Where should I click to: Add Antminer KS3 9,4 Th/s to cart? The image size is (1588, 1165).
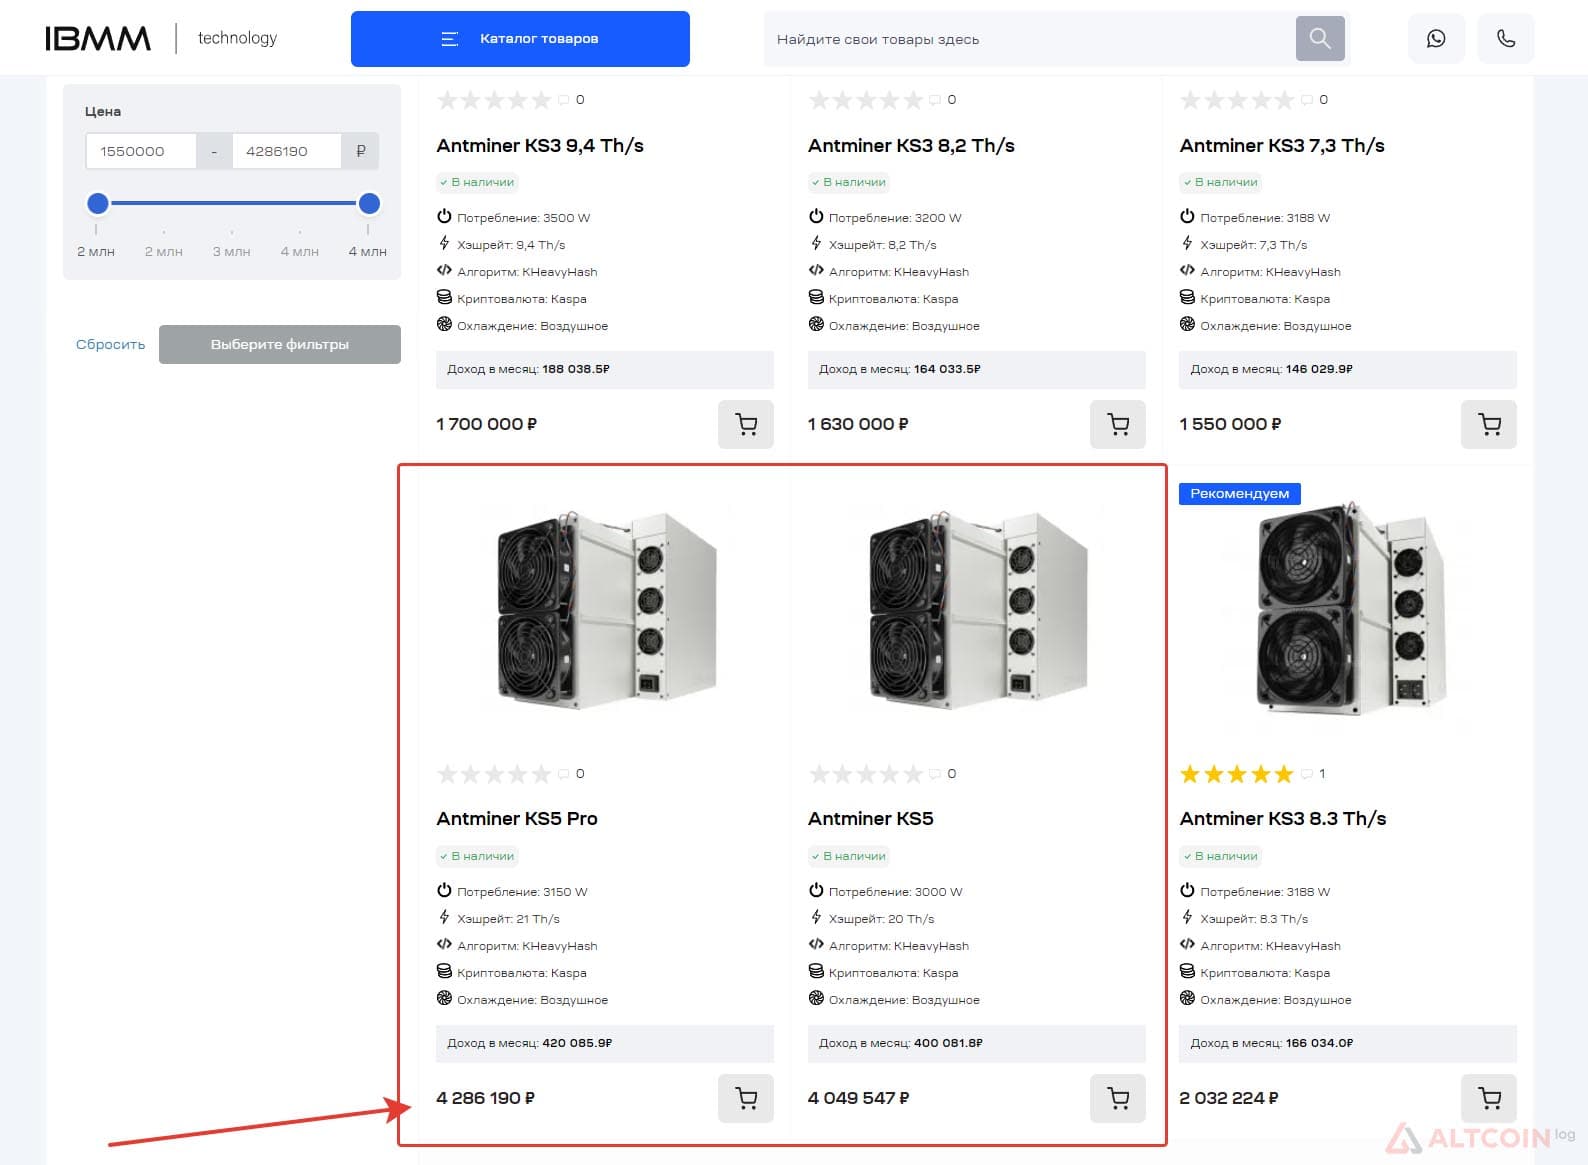(746, 424)
